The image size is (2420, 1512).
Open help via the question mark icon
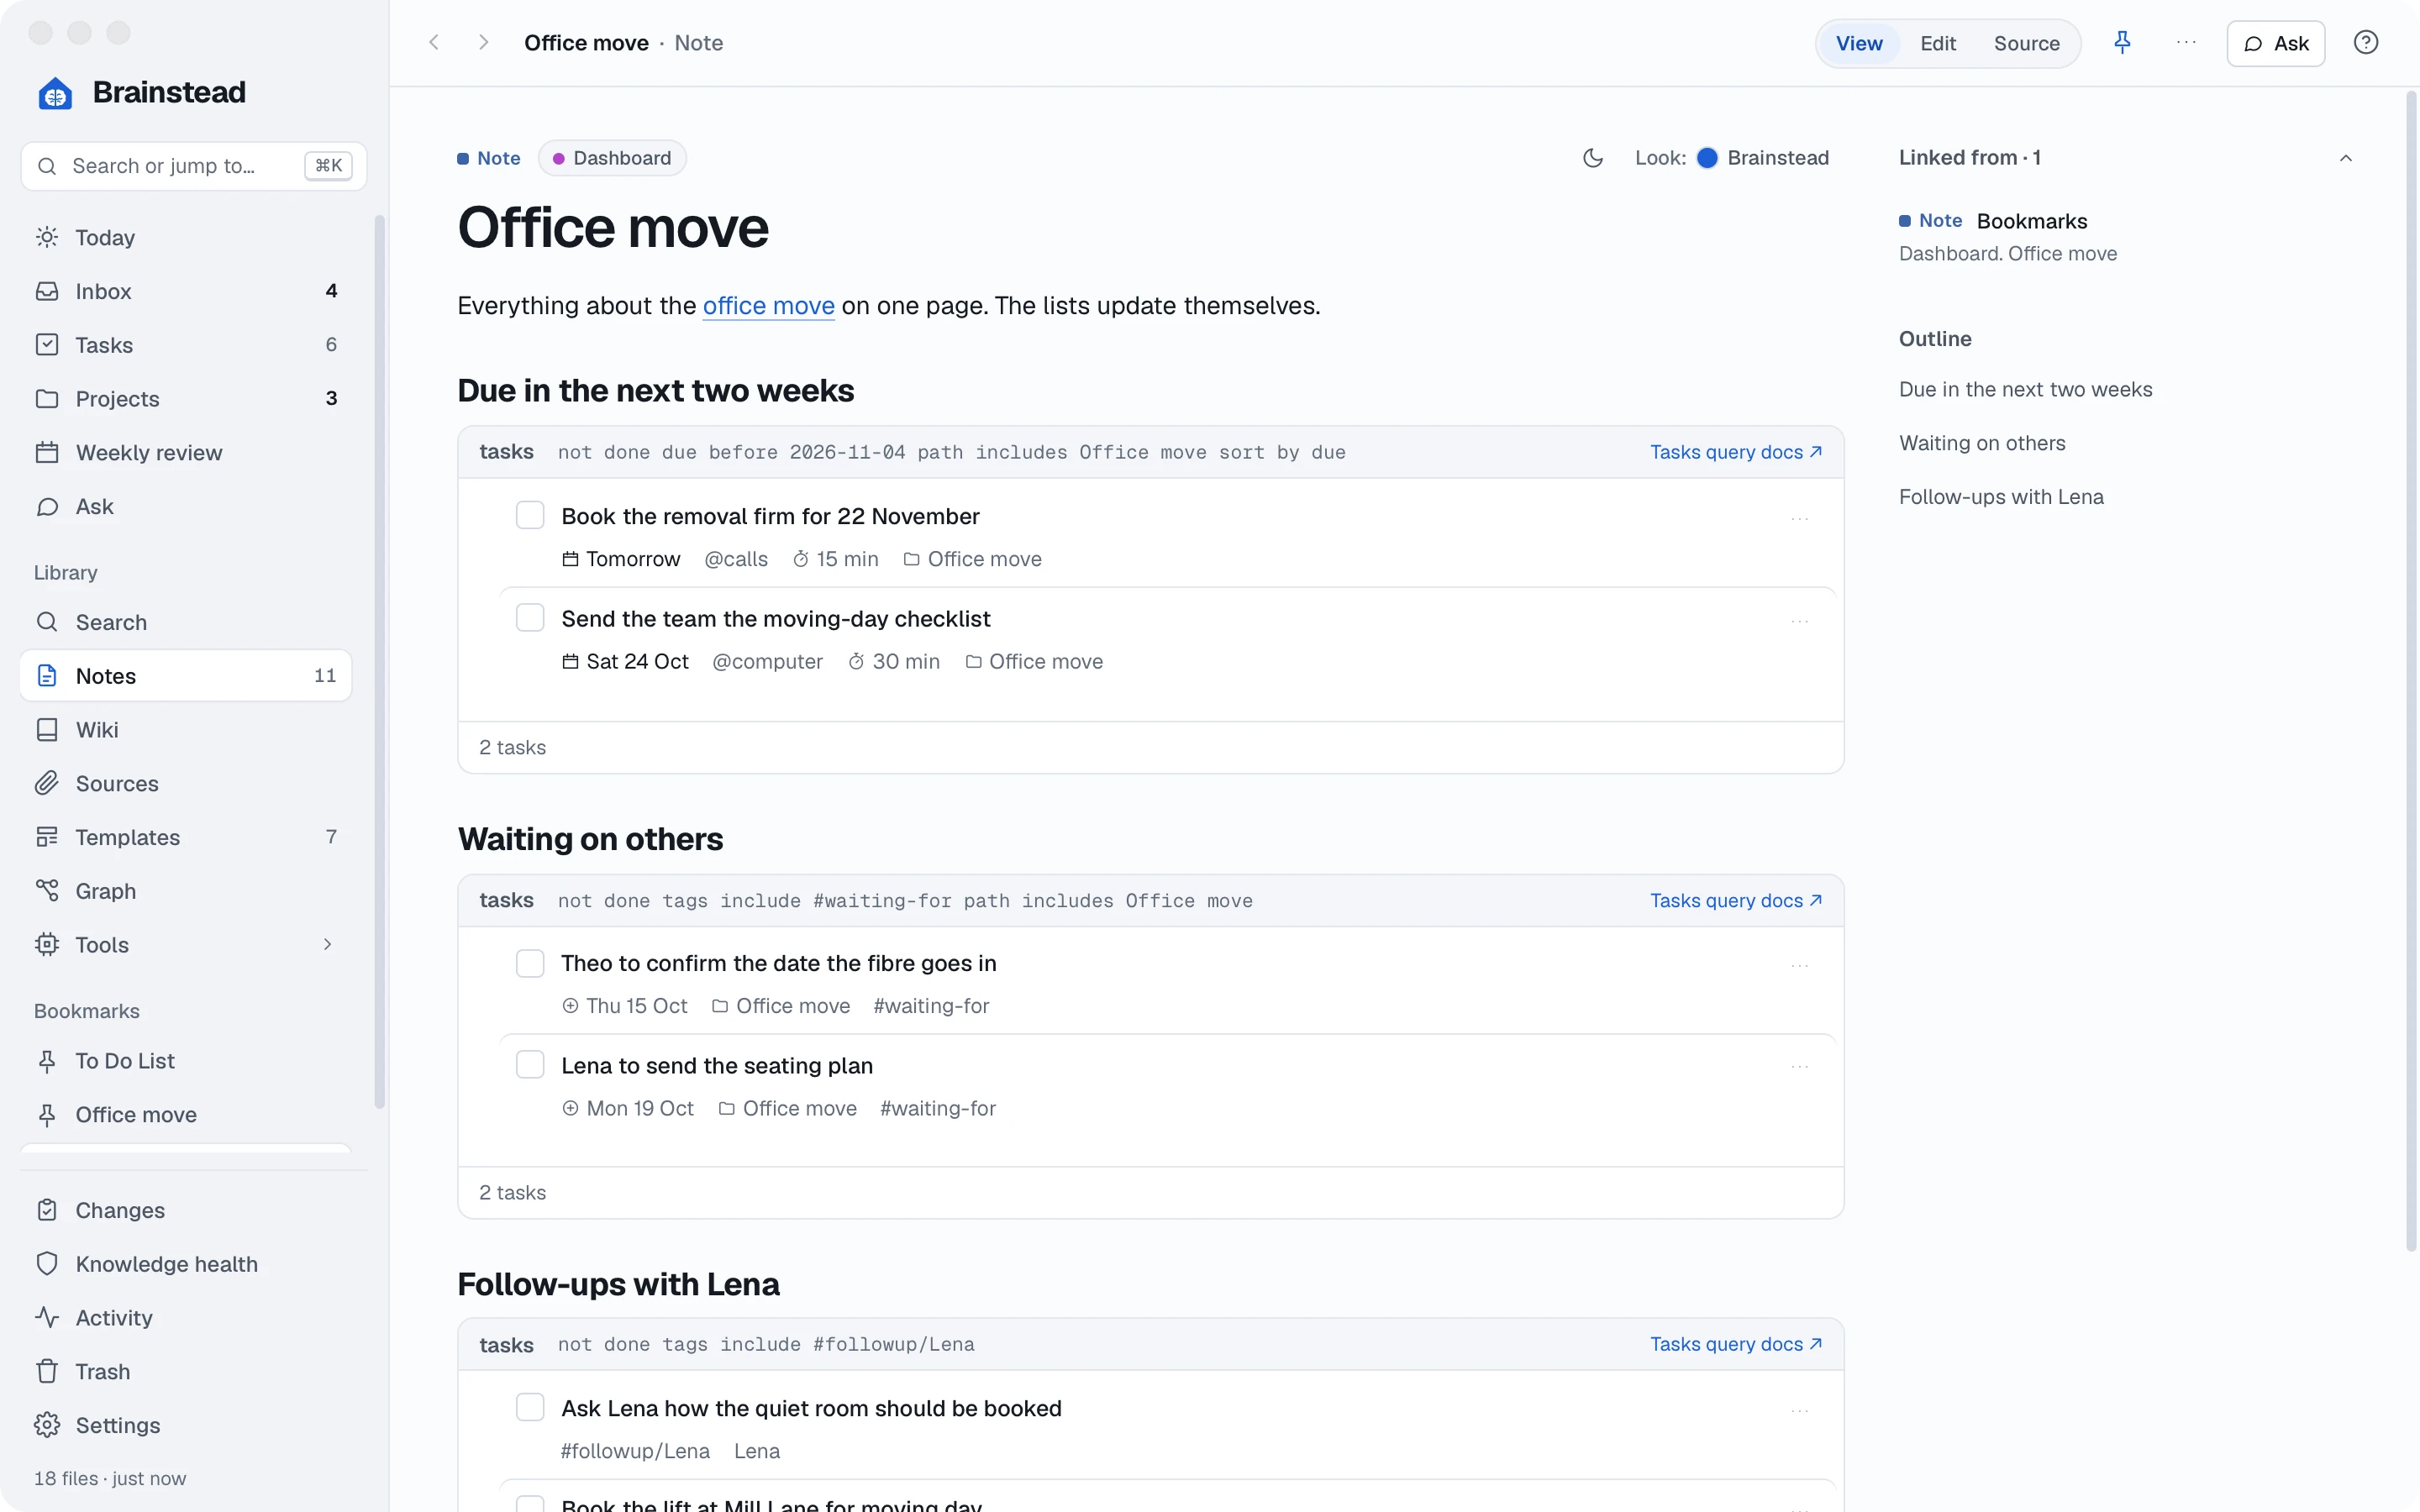coord(2365,42)
